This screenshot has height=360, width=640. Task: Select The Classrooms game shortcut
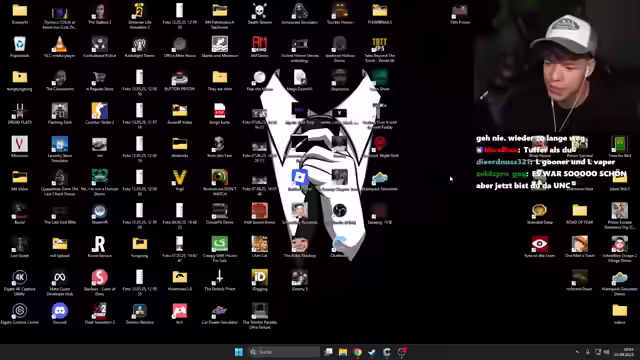60,78
